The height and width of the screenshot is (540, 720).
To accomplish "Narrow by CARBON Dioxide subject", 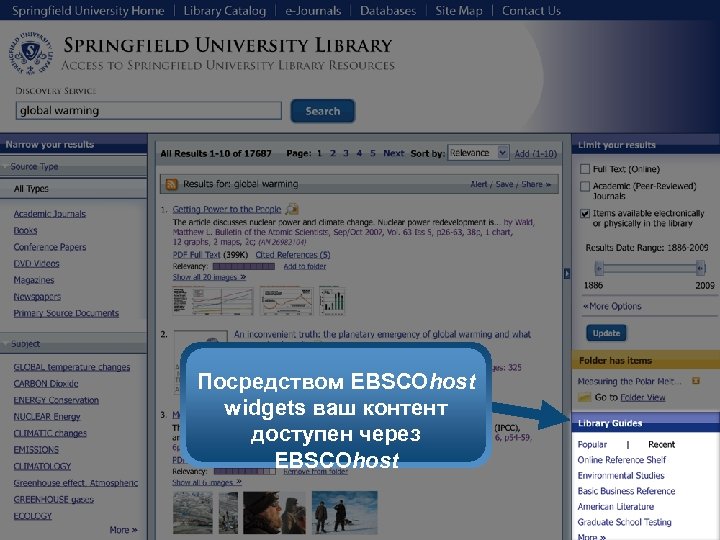I will click(x=46, y=384).
